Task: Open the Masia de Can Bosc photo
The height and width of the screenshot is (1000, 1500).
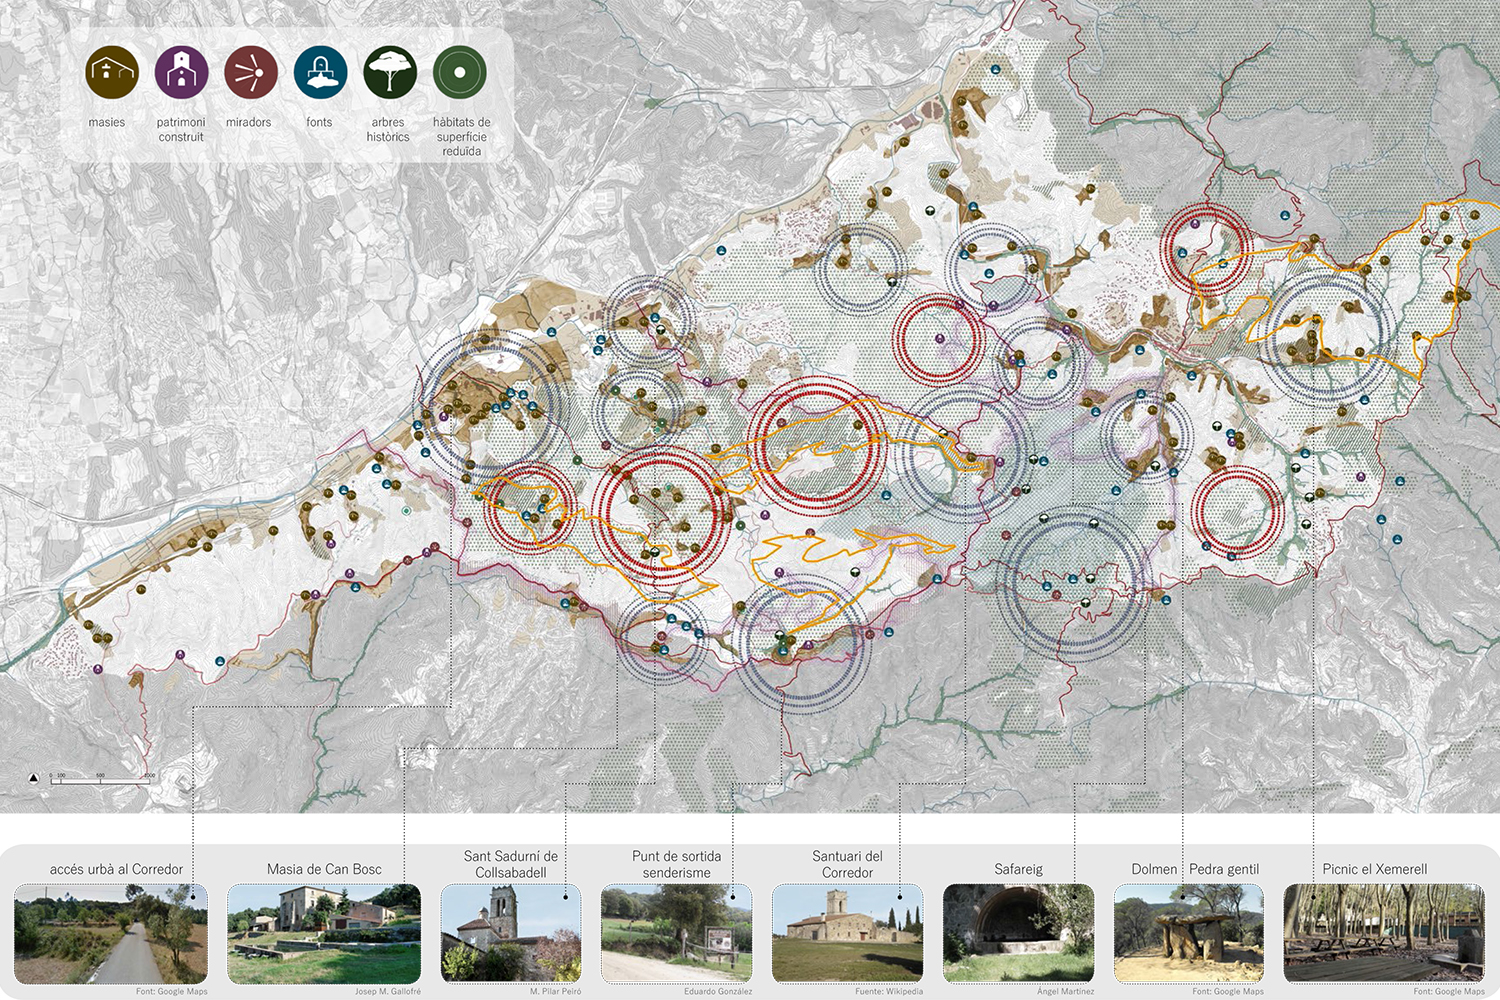Action: tap(324, 933)
